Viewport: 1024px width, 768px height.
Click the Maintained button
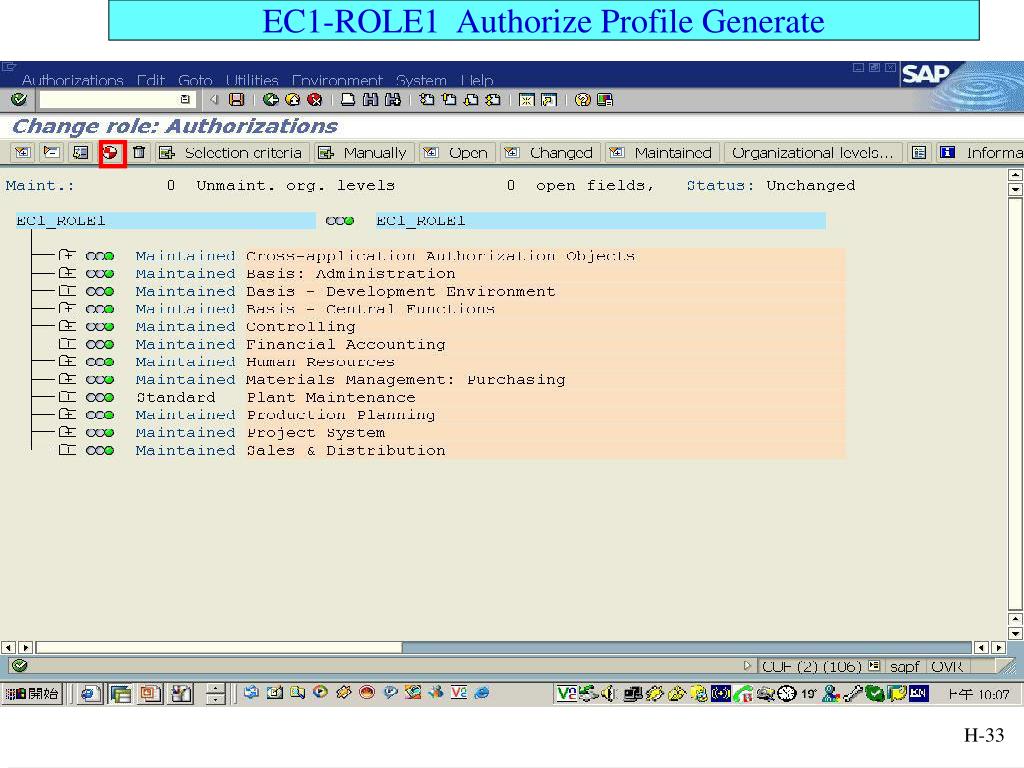[x=662, y=152]
